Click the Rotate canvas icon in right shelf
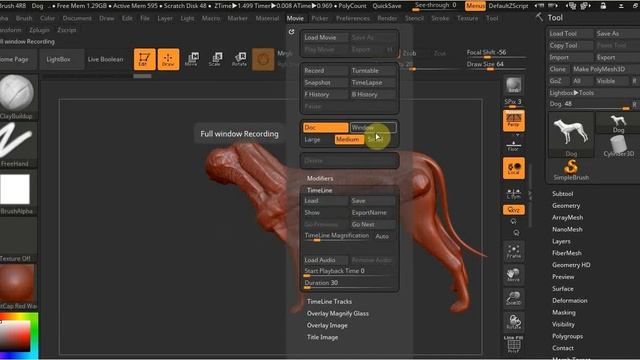The width and height of the screenshot is (640, 360). coord(513,322)
